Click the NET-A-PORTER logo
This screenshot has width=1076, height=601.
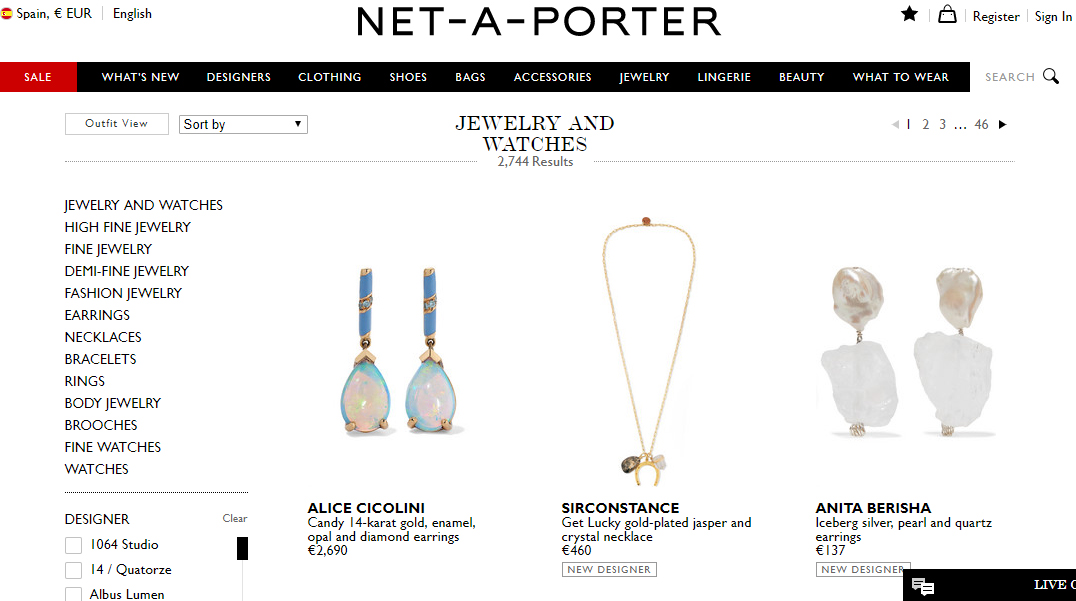(x=539, y=21)
